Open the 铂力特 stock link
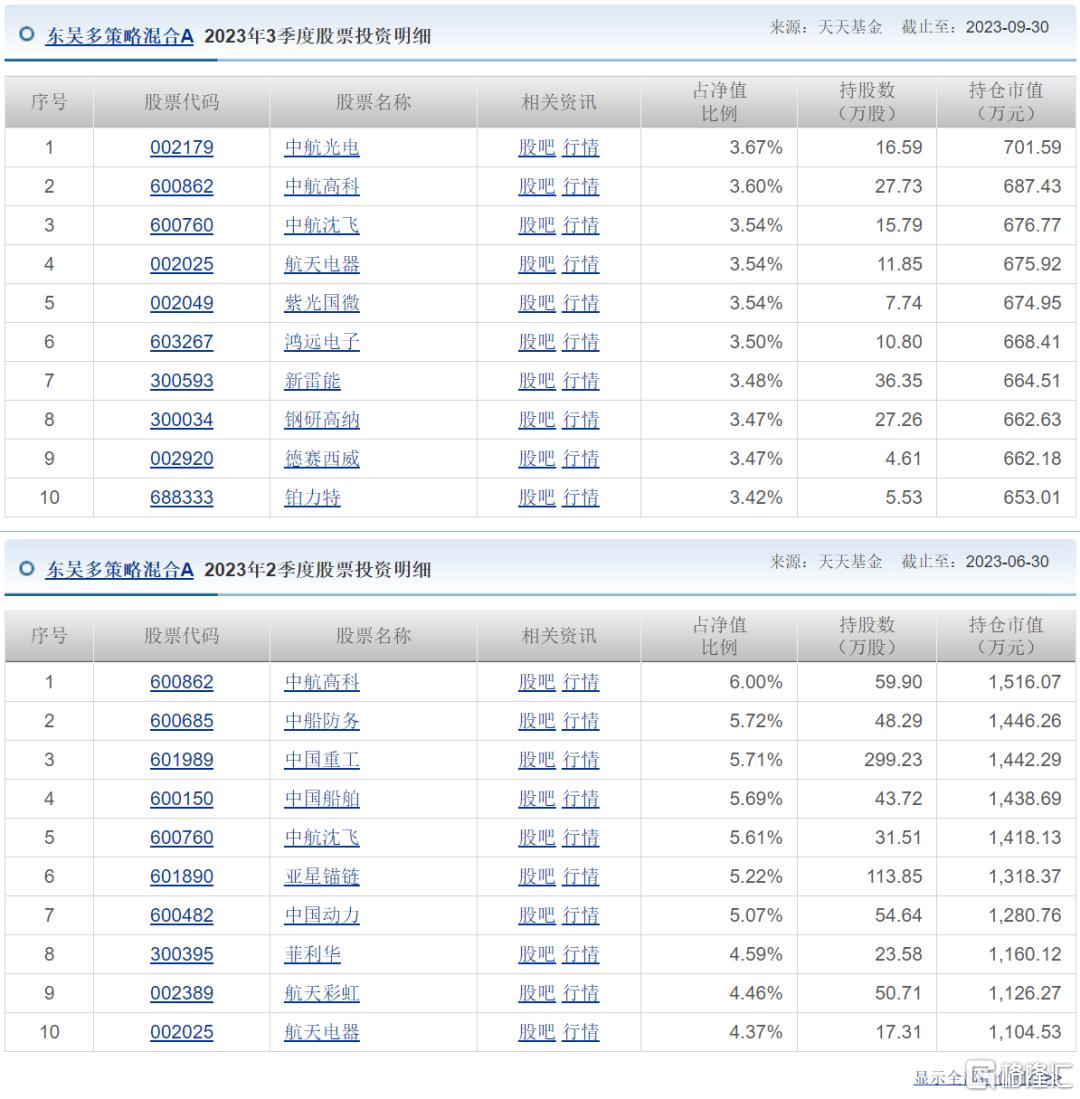The image size is (1080, 1099). [312, 498]
